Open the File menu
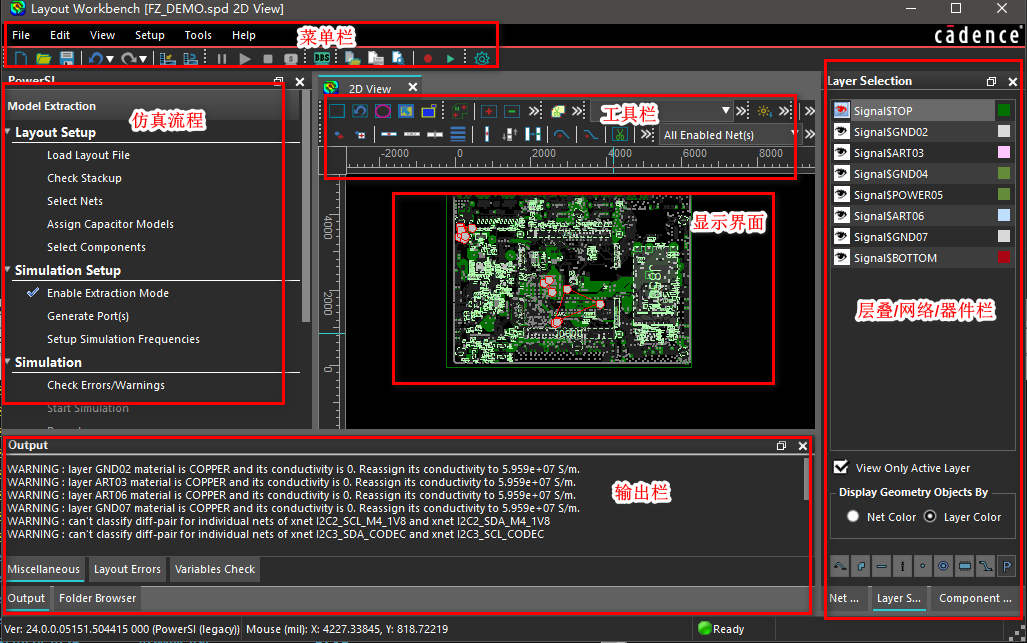This screenshot has height=643, width=1027. click(21, 35)
